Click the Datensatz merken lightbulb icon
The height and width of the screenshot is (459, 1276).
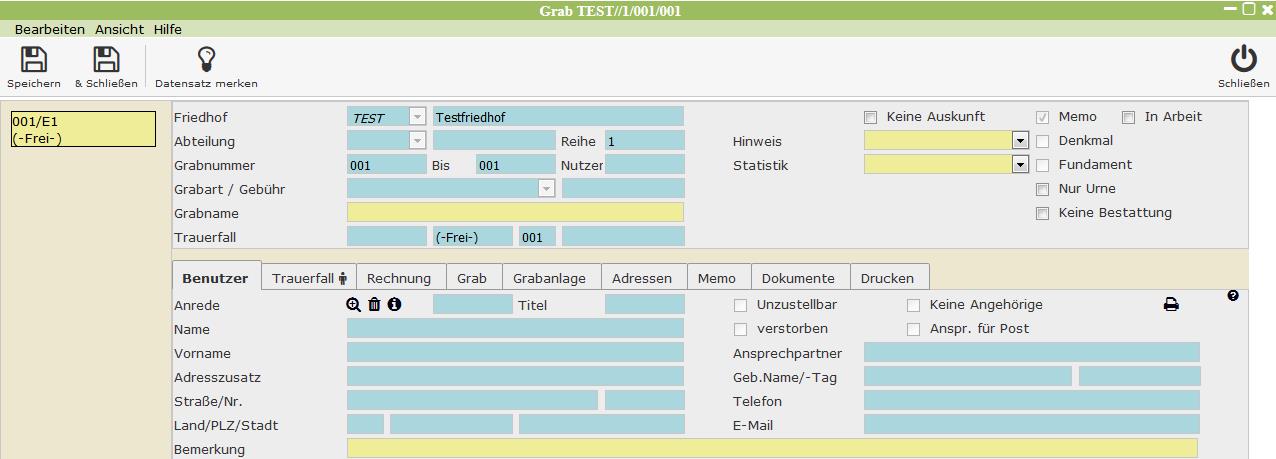[206, 60]
